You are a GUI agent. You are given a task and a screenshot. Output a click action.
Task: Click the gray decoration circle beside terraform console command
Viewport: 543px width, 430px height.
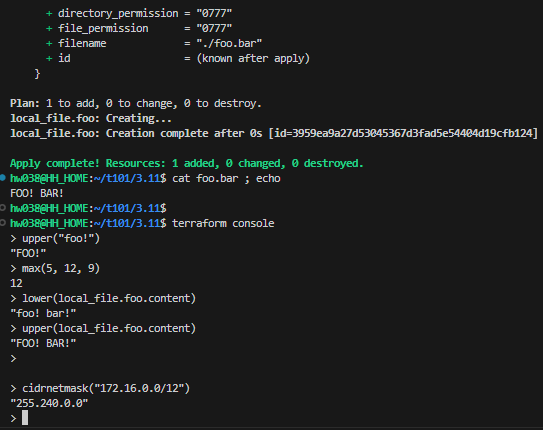tap(3, 223)
